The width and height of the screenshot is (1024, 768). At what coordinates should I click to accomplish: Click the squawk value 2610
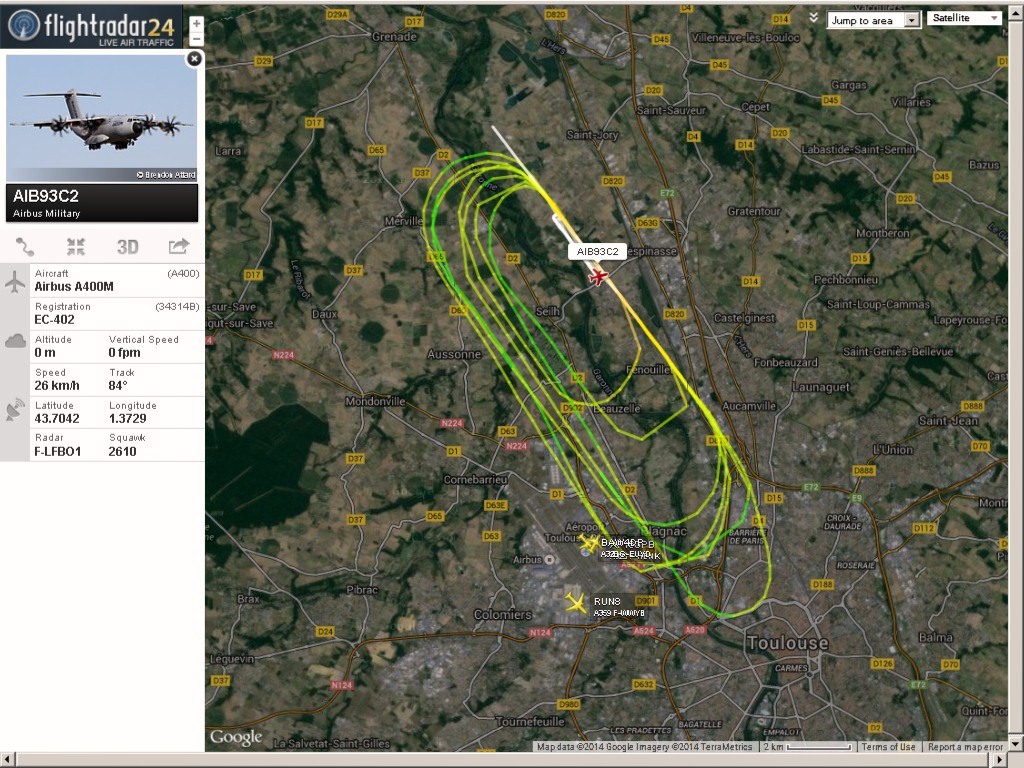pyautogui.click(x=122, y=451)
